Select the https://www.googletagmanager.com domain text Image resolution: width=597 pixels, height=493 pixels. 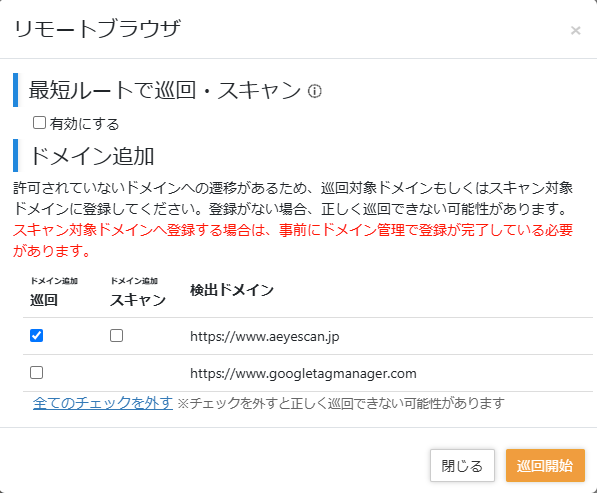[303, 373]
